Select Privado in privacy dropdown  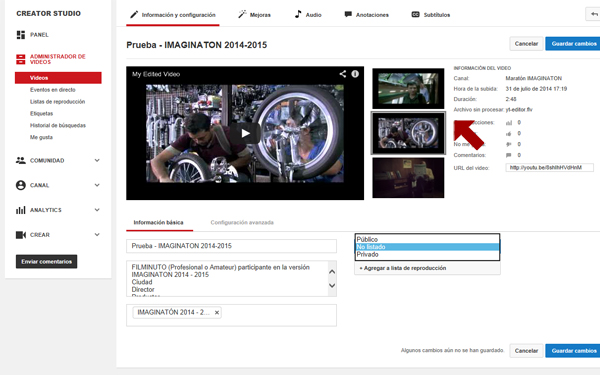(x=427, y=254)
